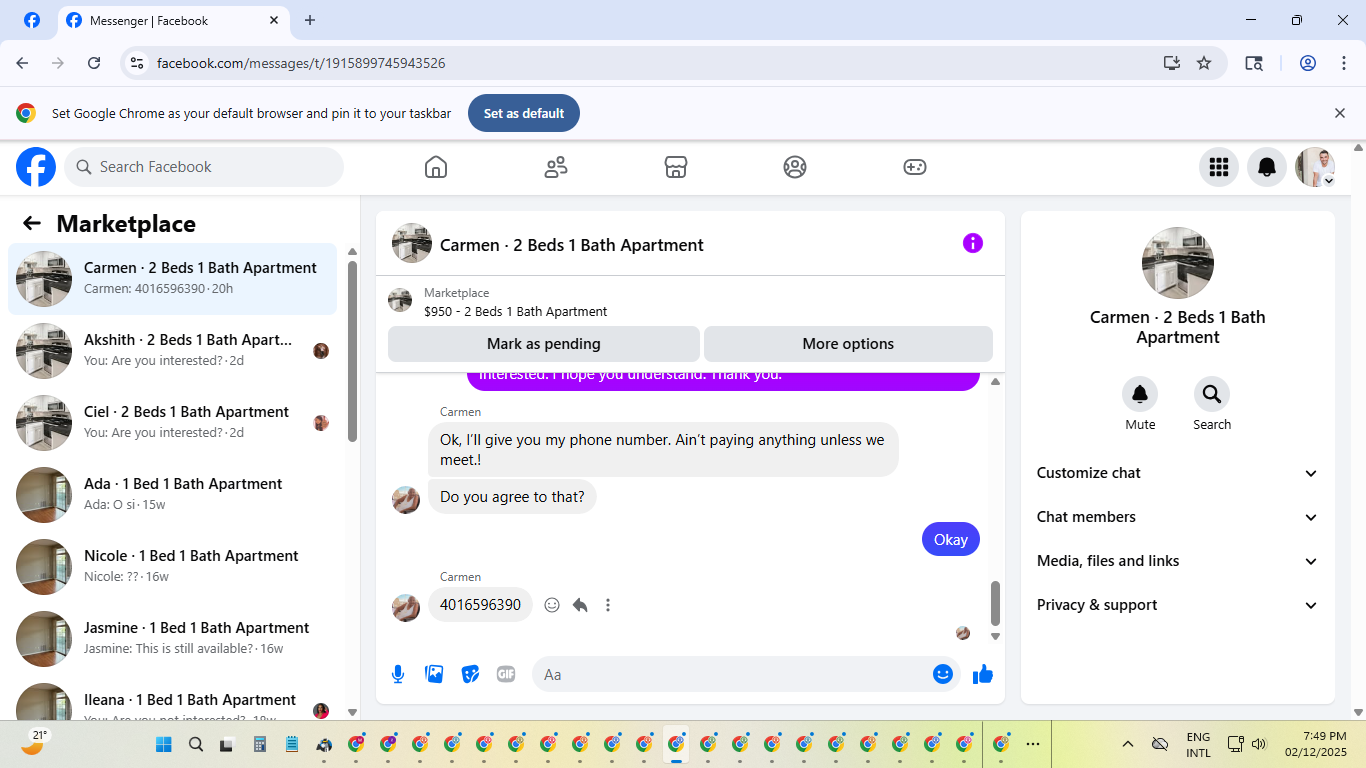Send a voice clip via microphone icon

coord(398,674)
